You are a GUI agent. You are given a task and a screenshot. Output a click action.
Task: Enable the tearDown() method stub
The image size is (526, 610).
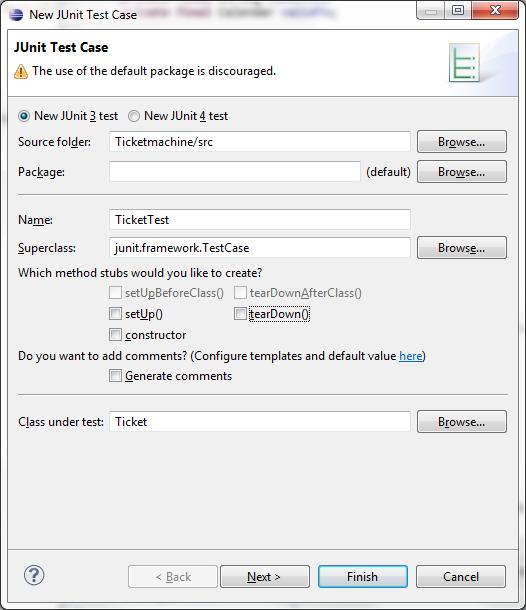click(x=240, y=314)
